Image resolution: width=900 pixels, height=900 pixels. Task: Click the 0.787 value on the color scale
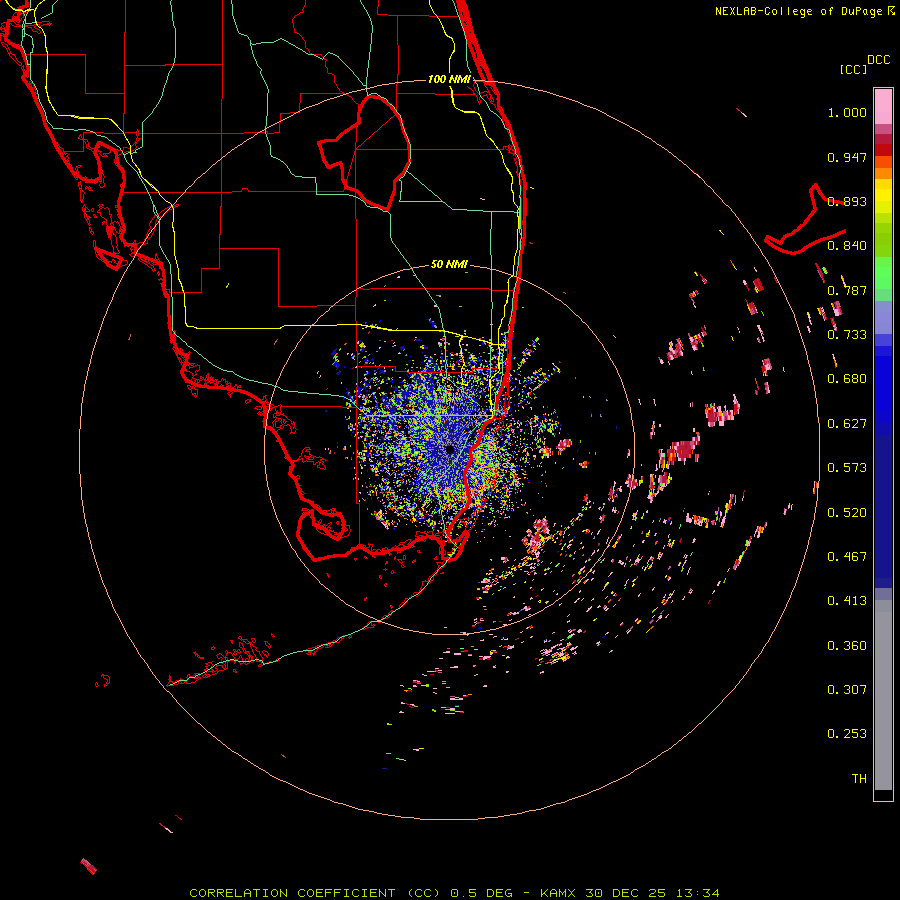click(847, 290)
